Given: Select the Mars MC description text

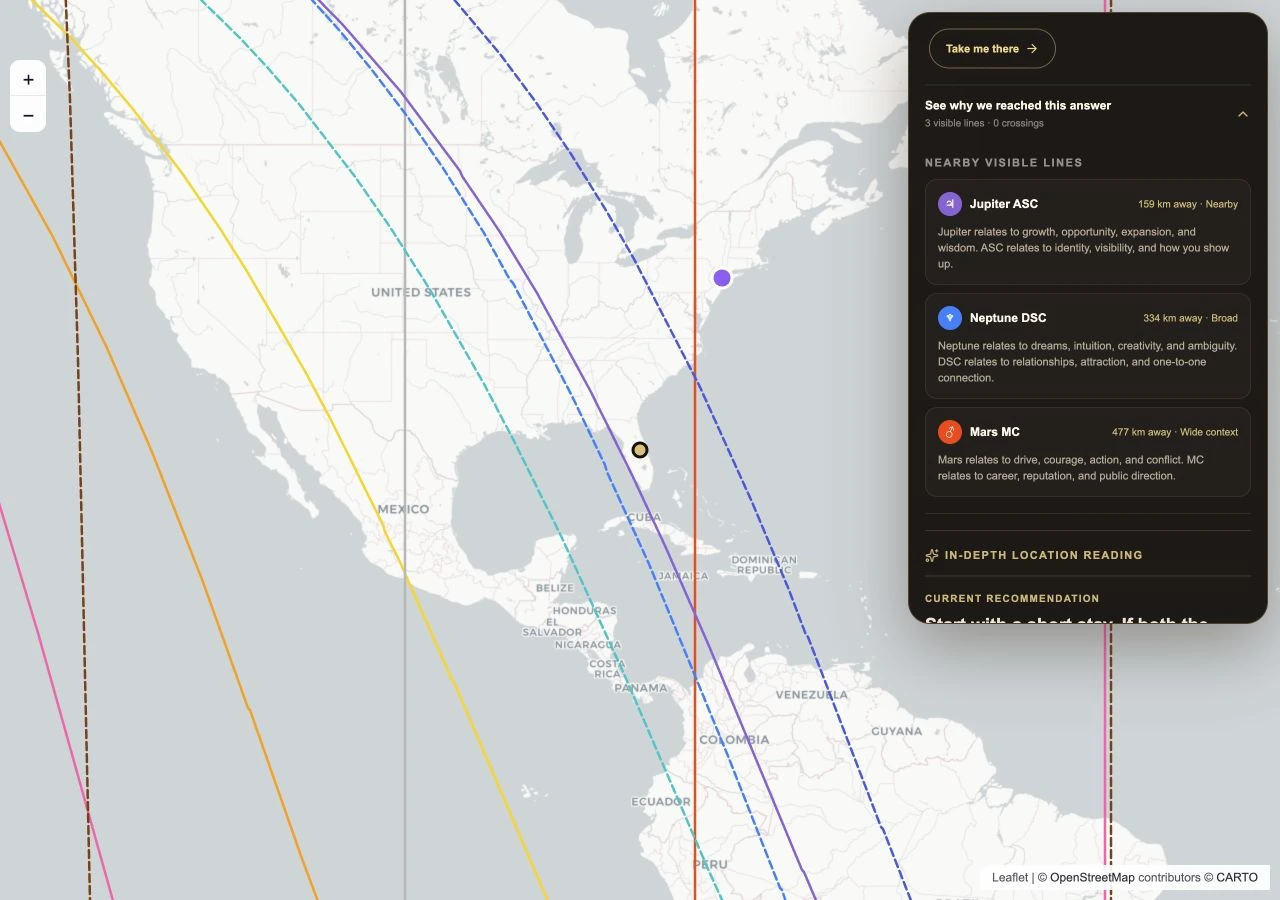Looking at the screenshot, I should 1071,468.
